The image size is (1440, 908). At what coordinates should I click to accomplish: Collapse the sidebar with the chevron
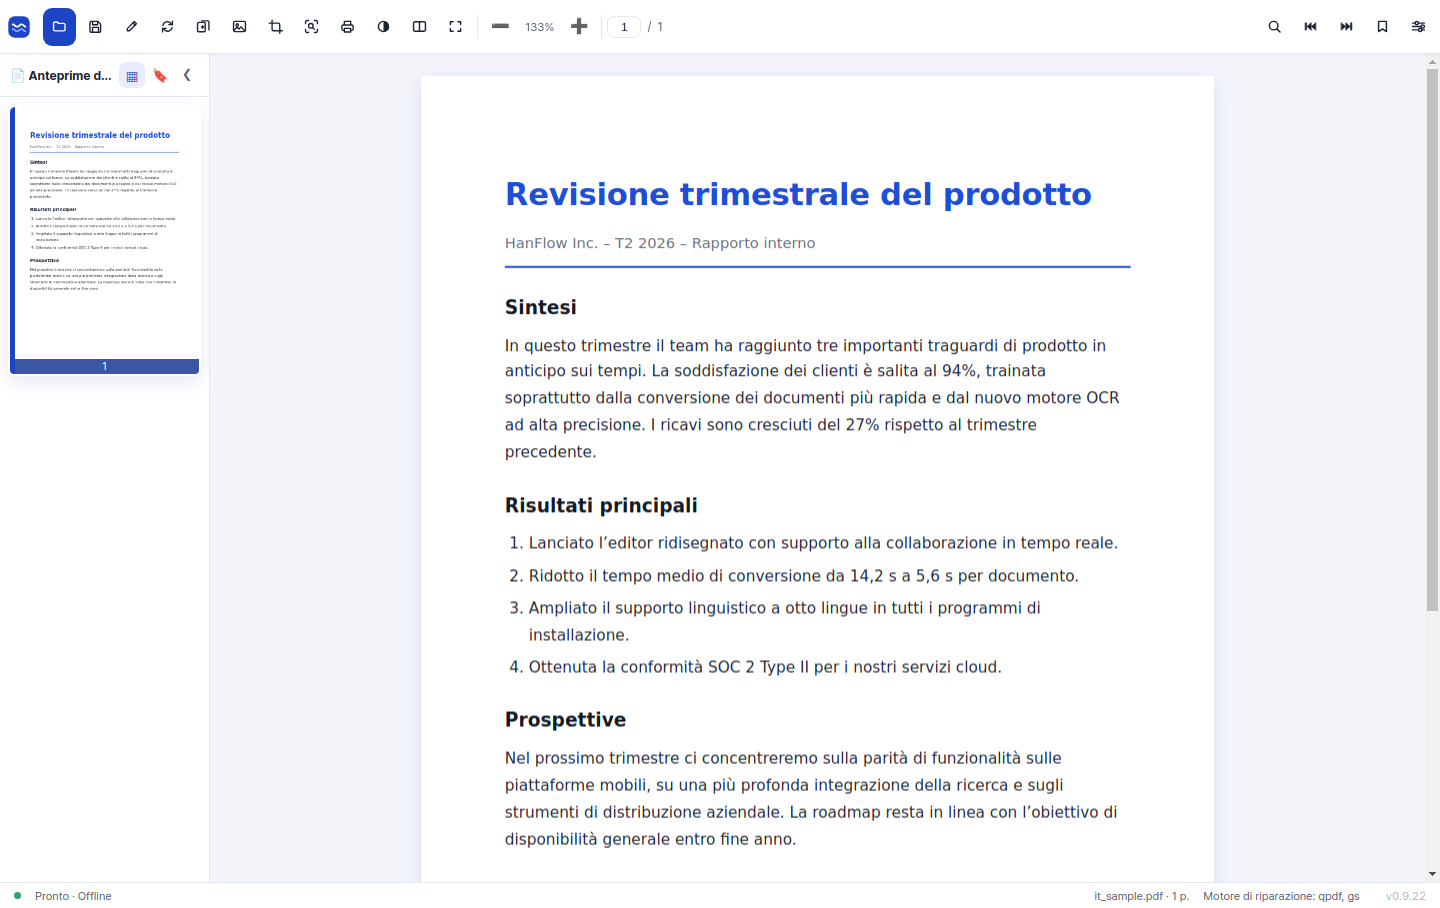coord(187,75)
